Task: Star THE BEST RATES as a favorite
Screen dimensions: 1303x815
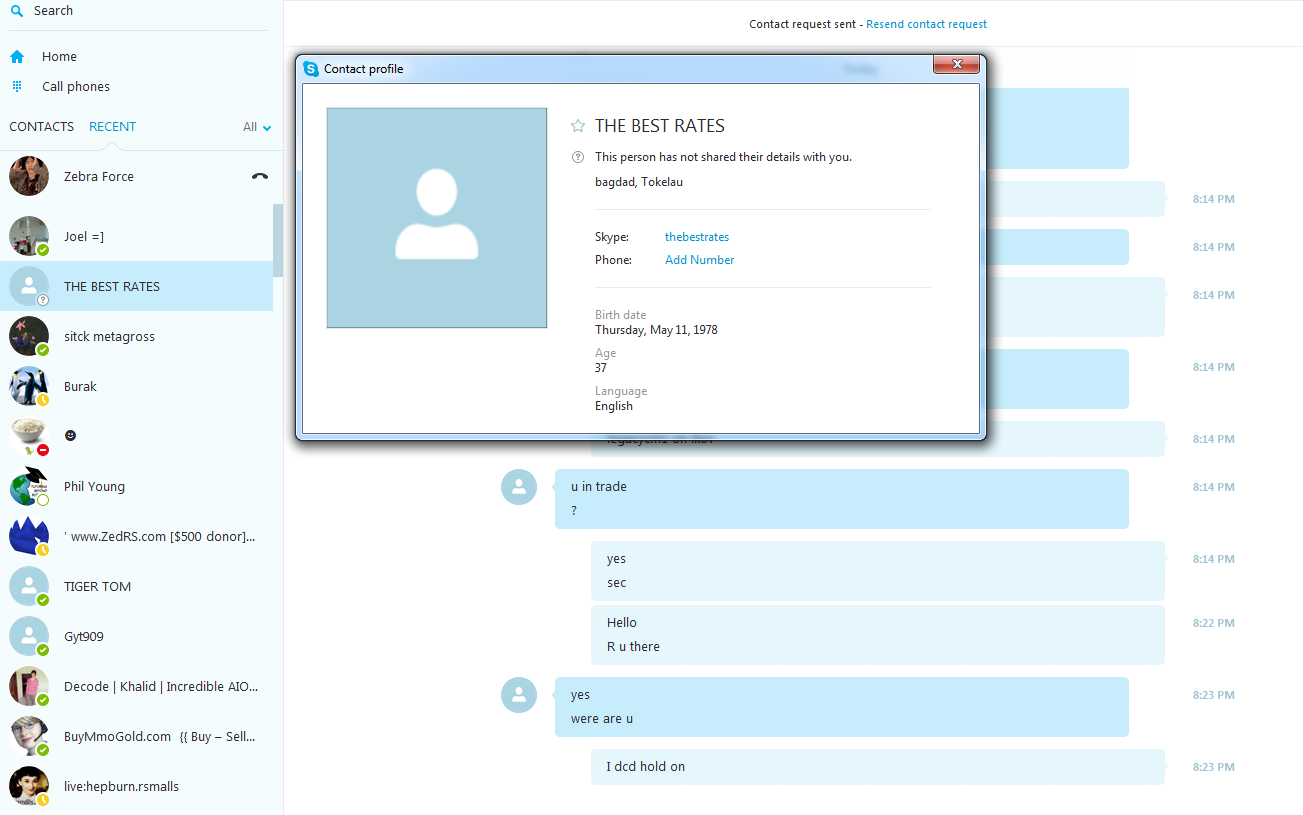Action: (x=578, y=126)
